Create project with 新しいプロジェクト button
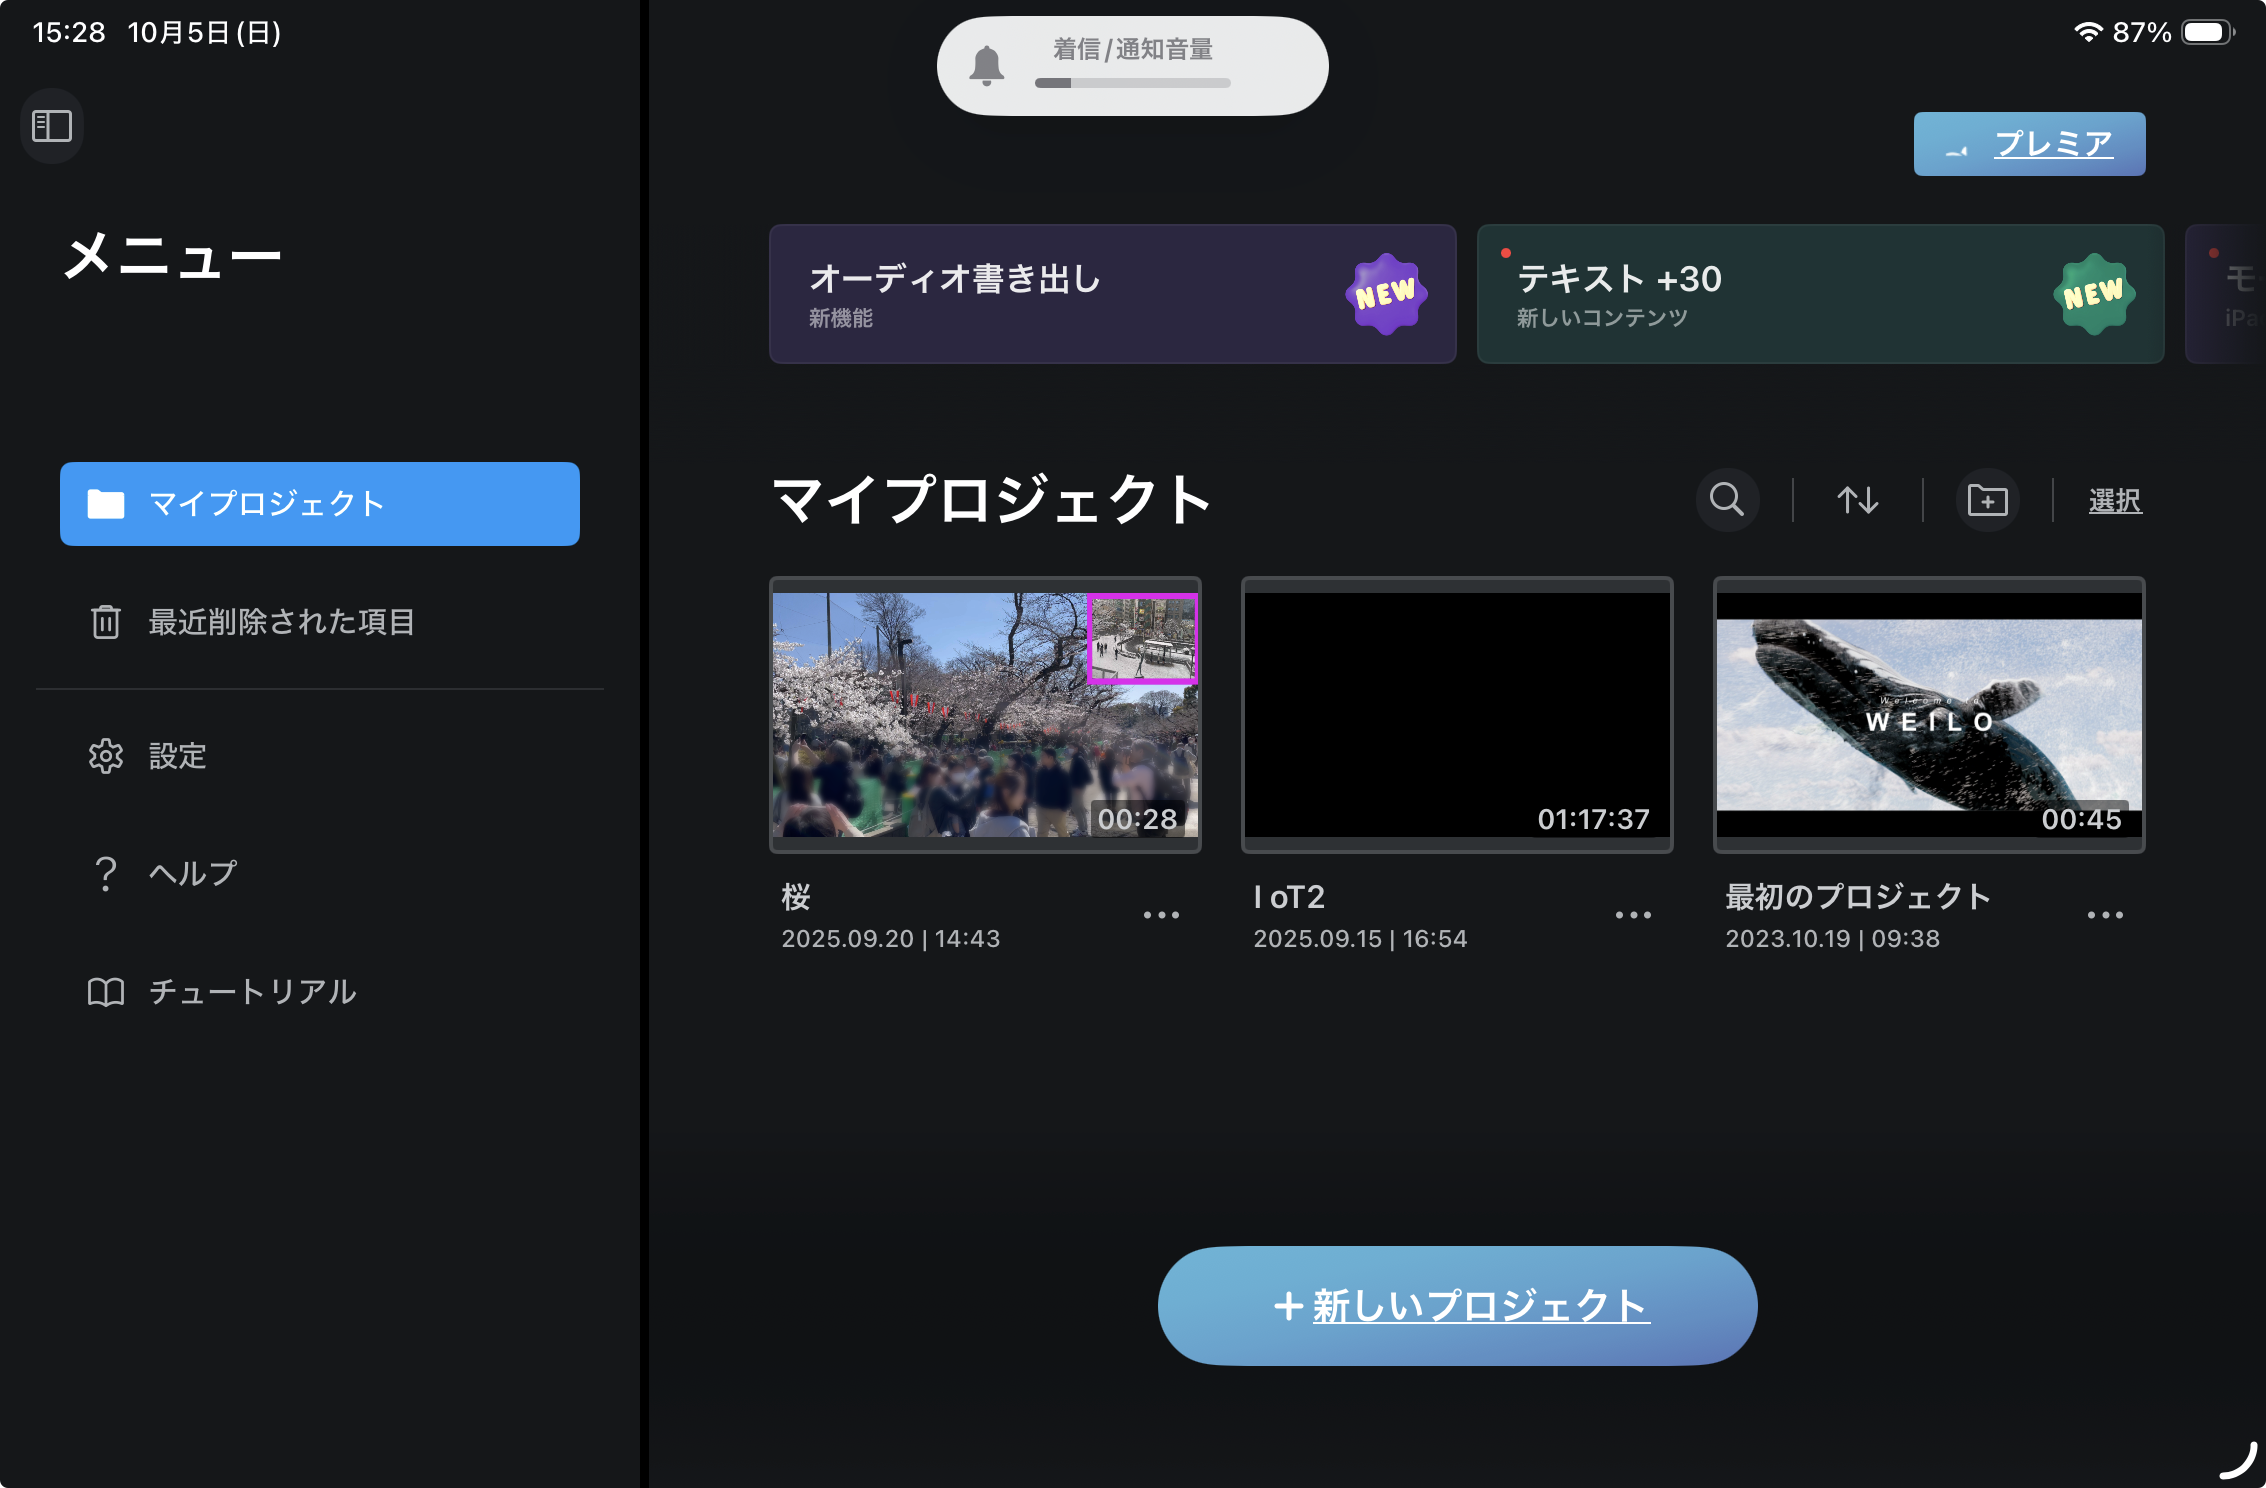The image size is (2266, 1488). click(x=1457, y=1305)
